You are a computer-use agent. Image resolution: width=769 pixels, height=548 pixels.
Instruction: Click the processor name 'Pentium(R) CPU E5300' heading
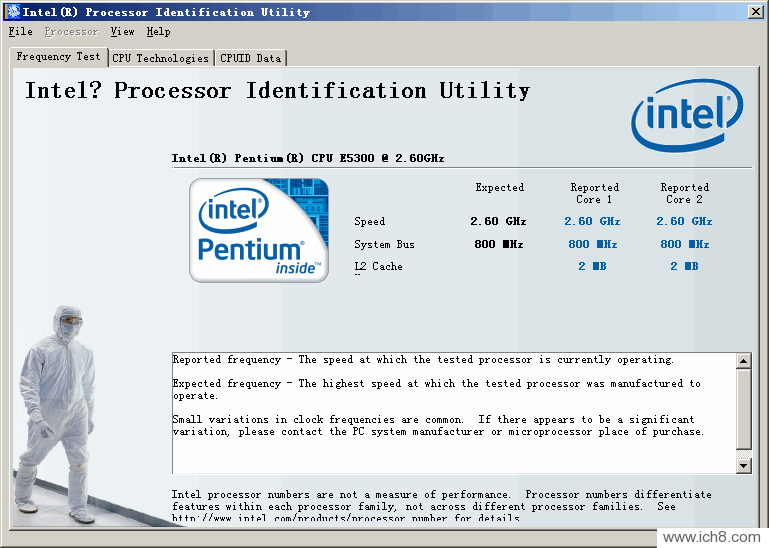308,158
